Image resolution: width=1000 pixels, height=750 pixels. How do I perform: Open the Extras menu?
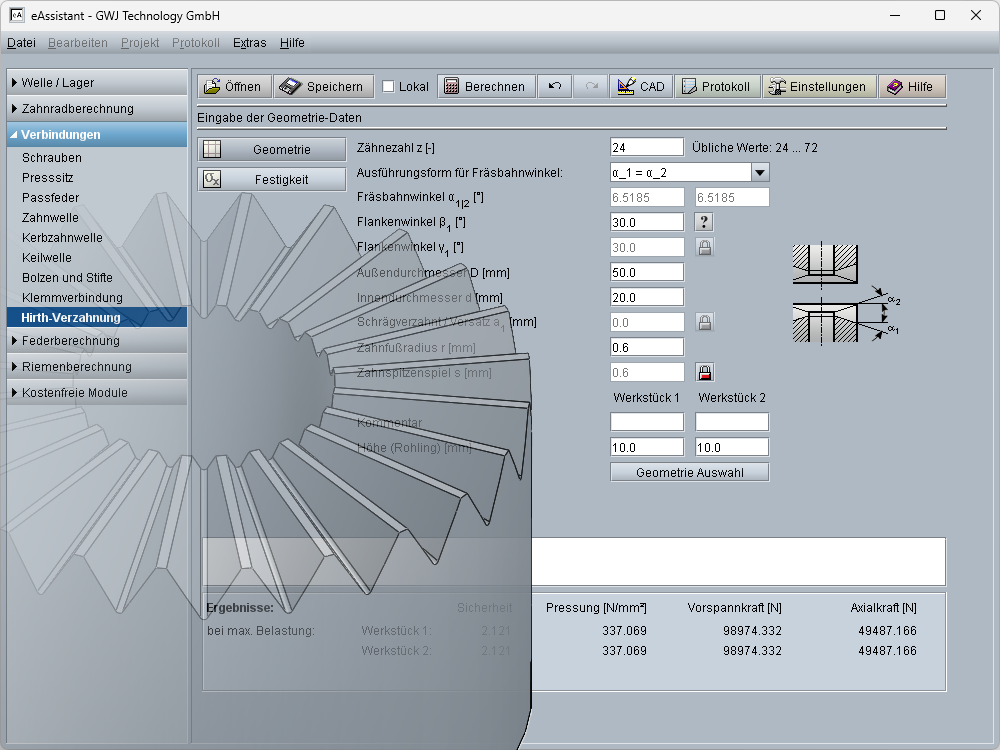pyautogui.click(x=249, y=43)
